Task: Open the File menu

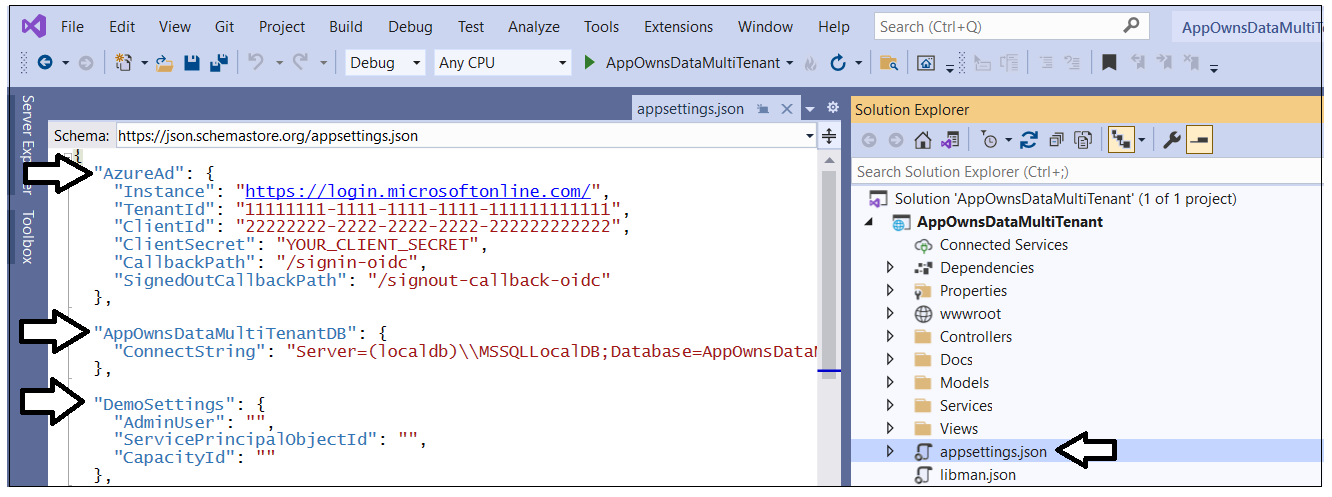Action: tap(72, 27)
